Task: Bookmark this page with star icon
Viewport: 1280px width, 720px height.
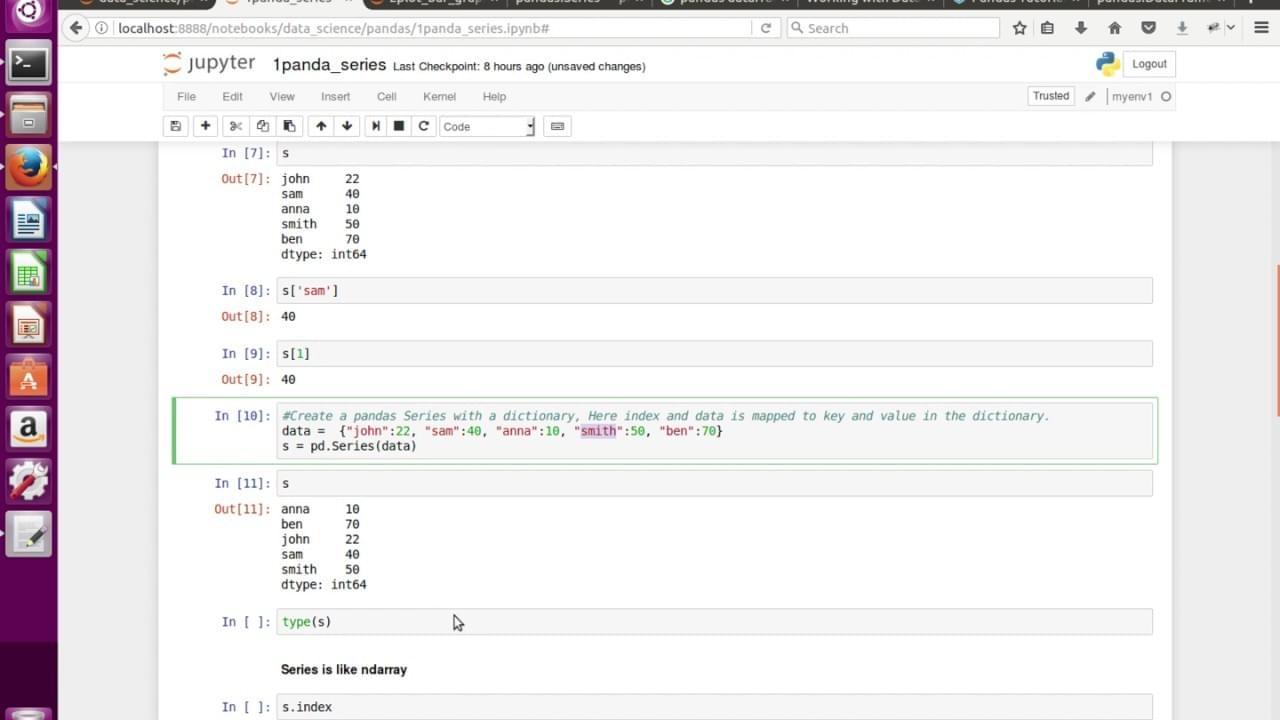Action: [x=1019, y=28]
